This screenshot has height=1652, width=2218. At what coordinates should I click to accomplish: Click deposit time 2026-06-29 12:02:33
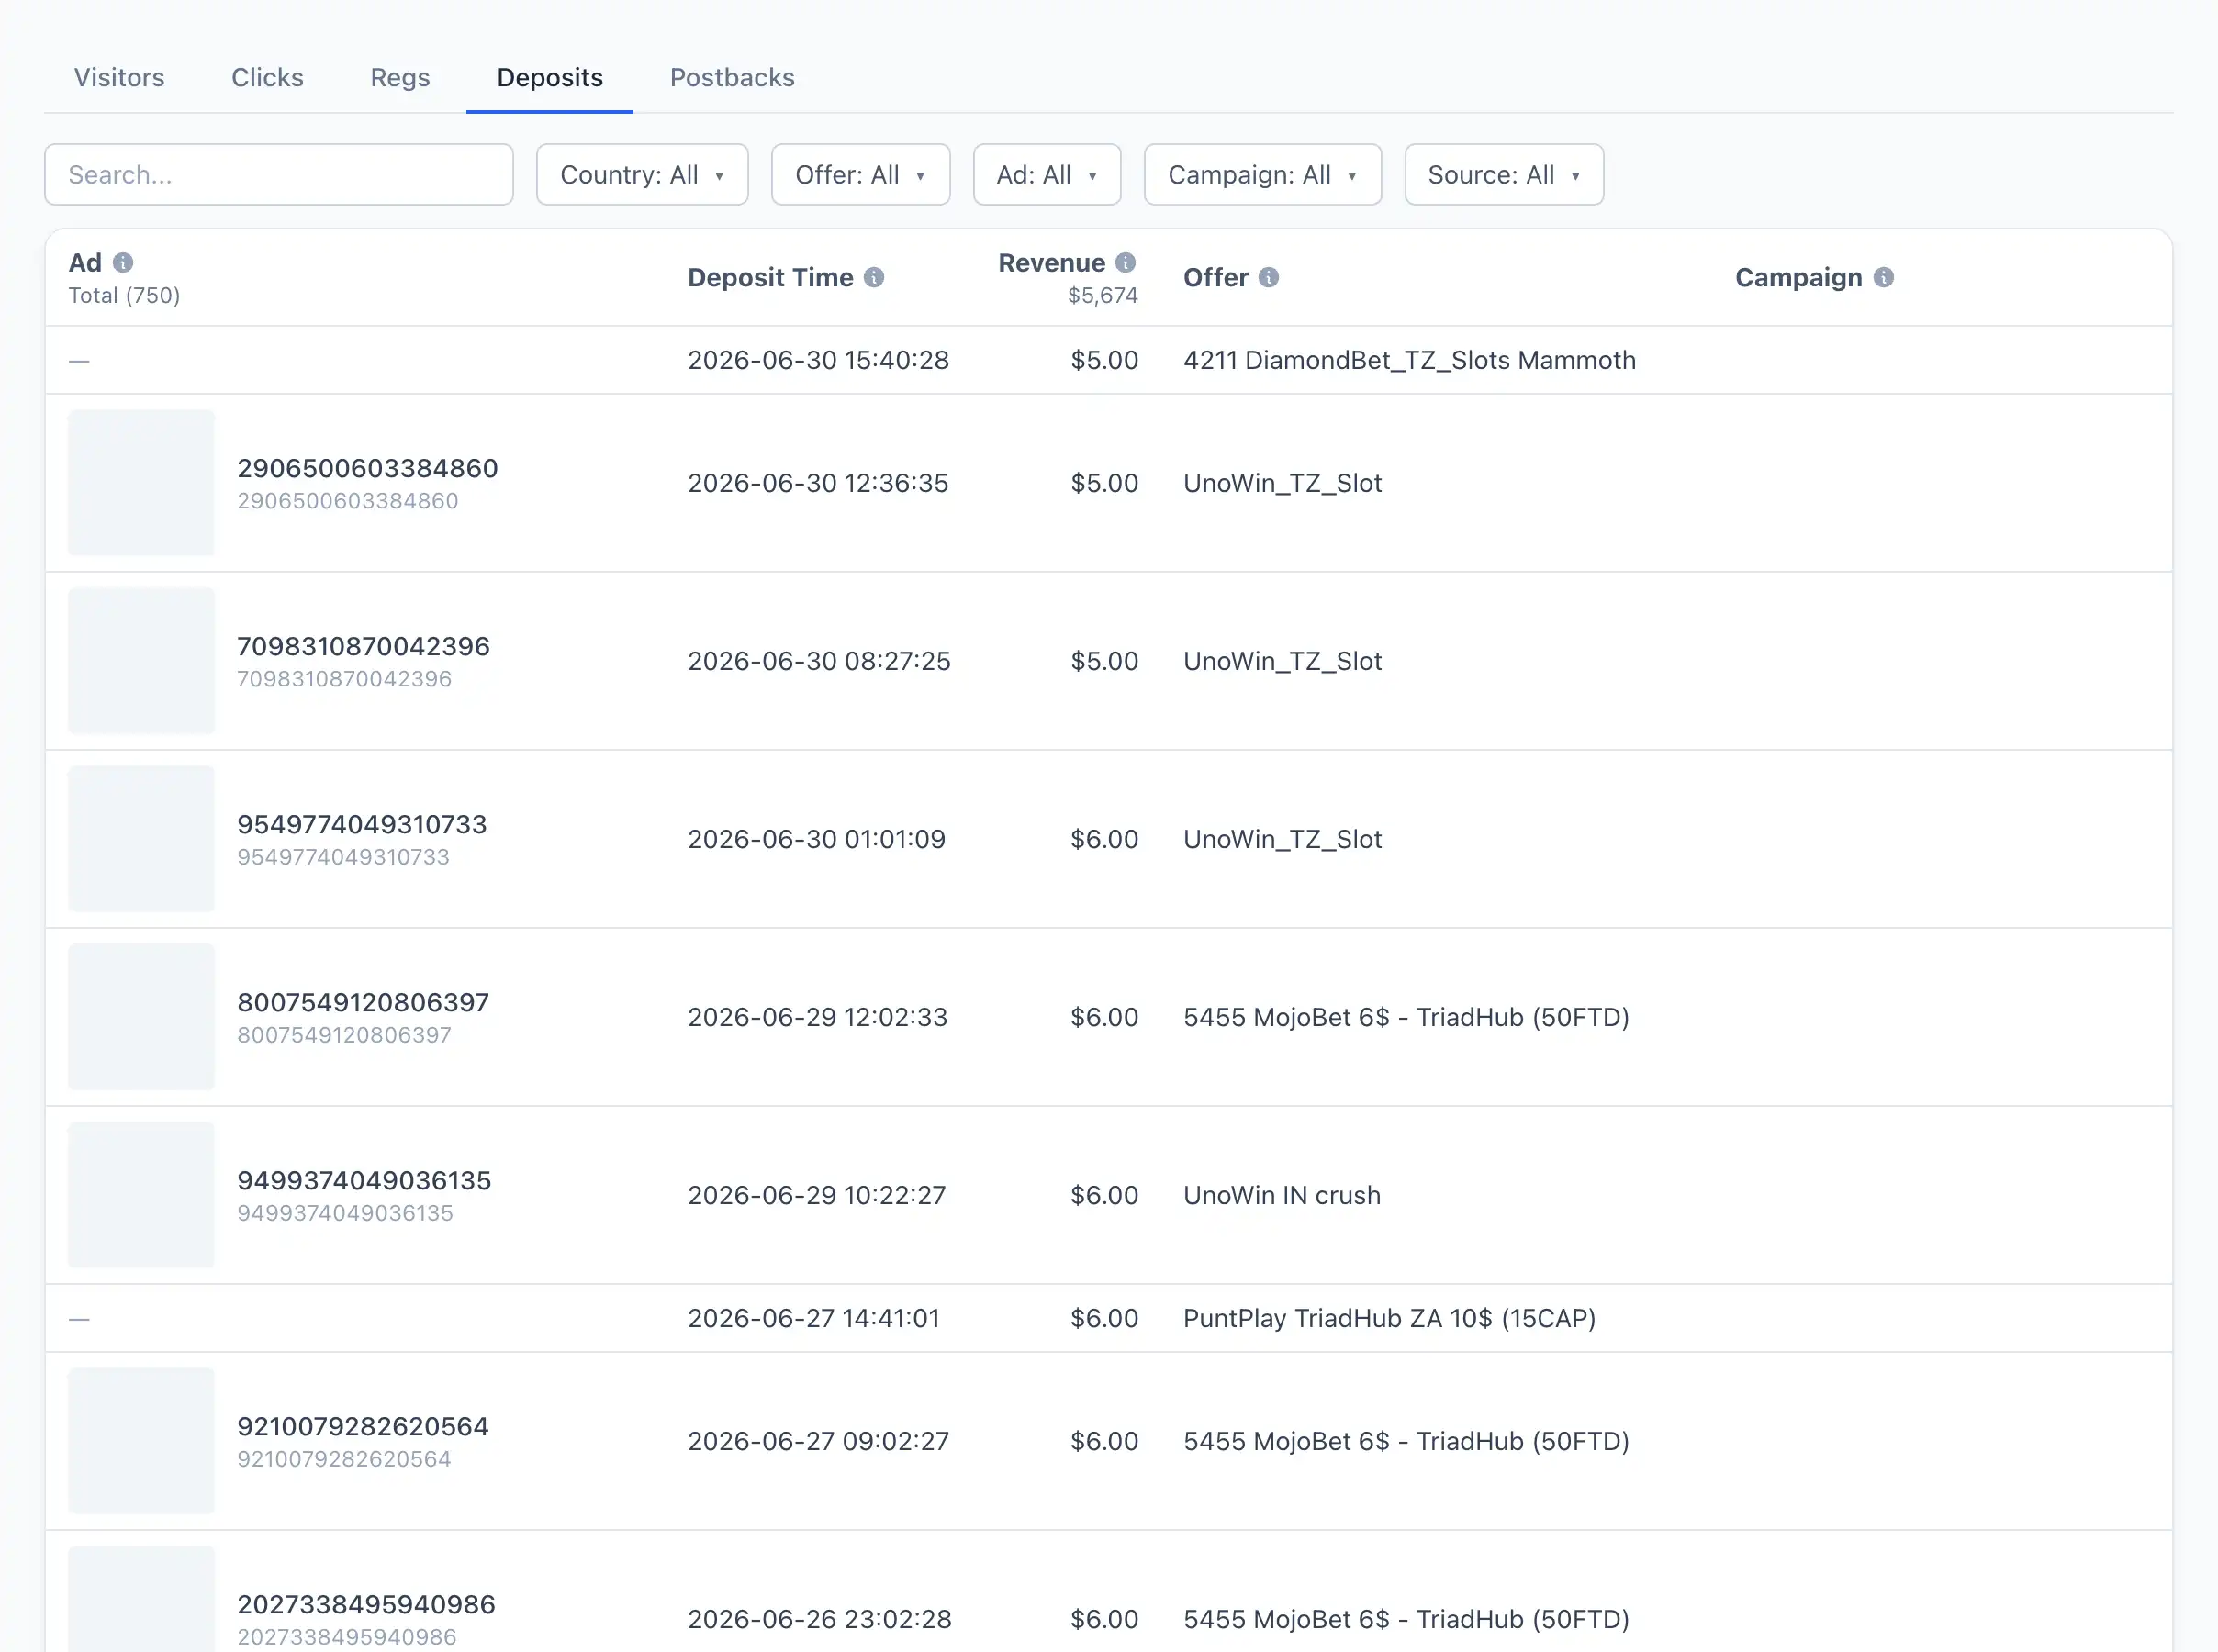(x=817, y=1017)
